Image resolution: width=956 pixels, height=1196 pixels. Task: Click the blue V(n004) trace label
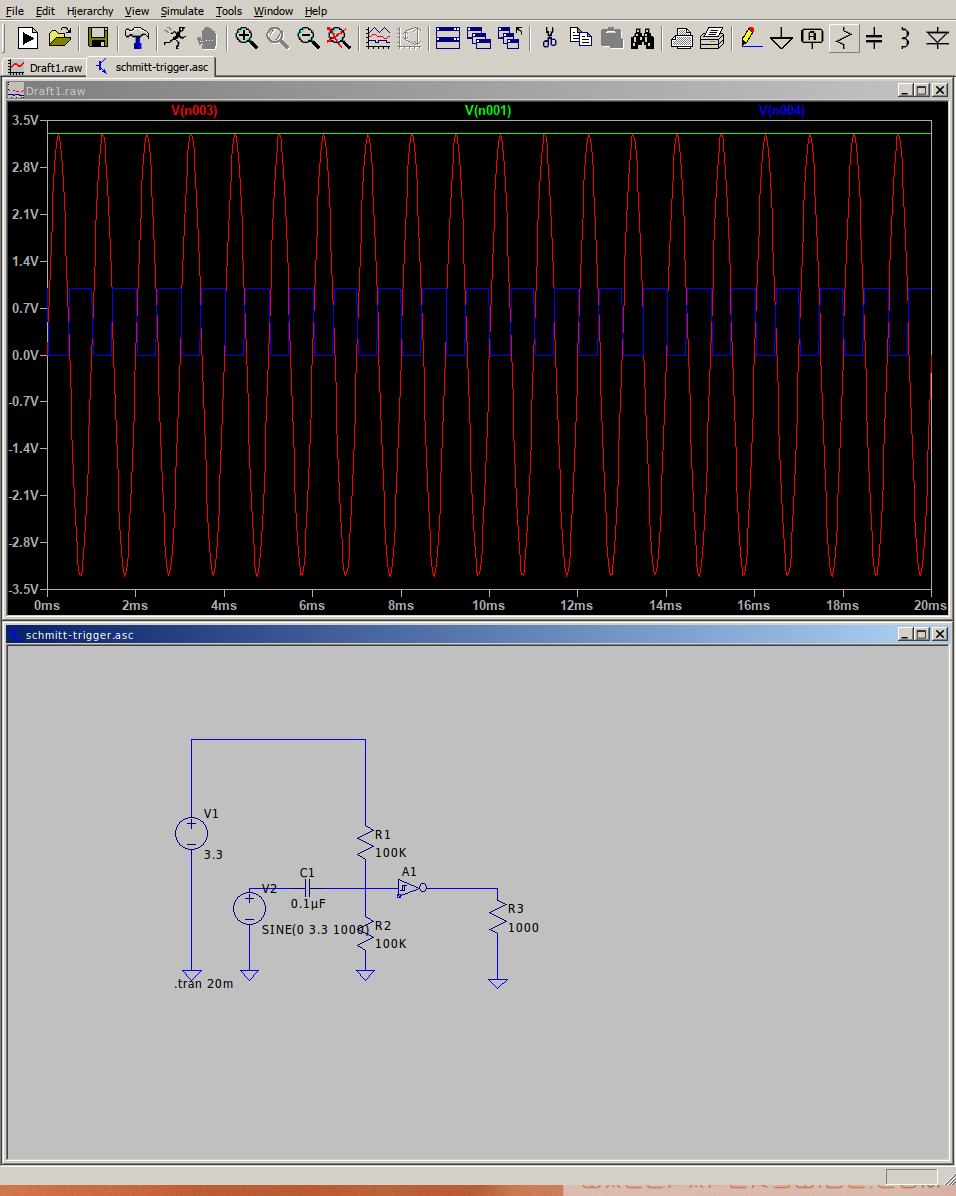(x=782, y=111)
